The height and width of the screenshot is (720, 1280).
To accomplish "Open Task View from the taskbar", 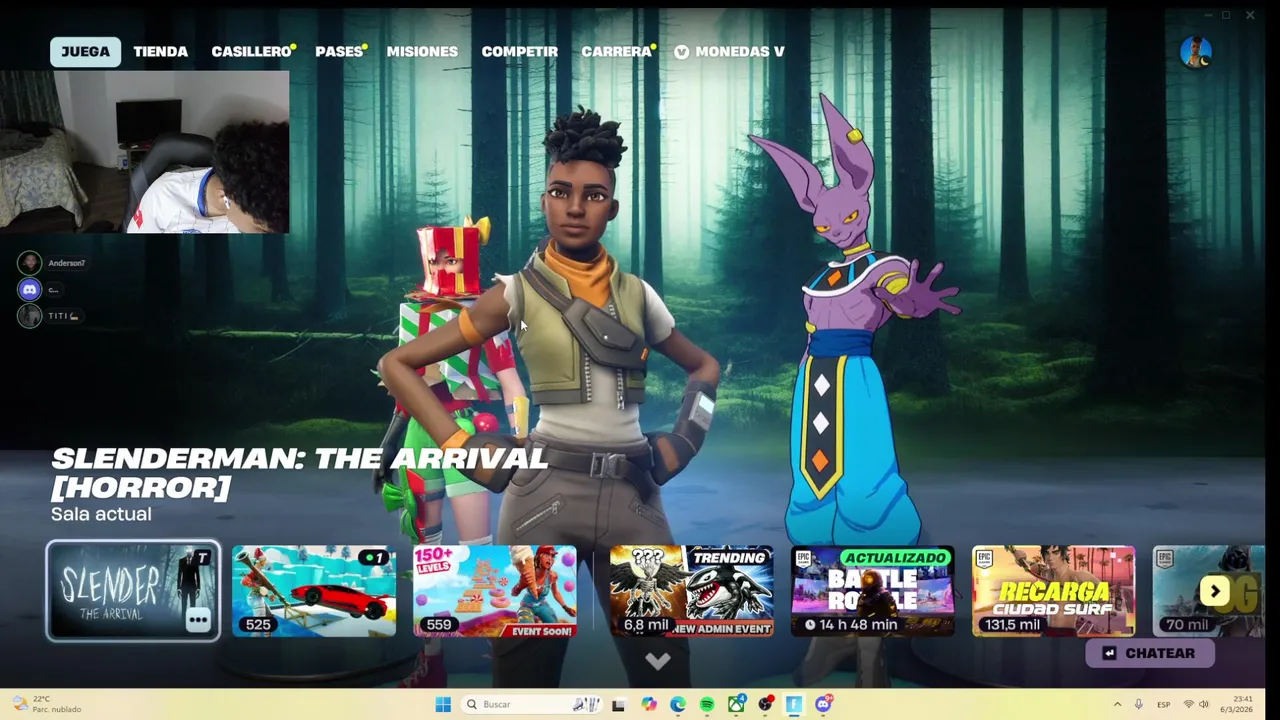I will [x=618, y=704].
